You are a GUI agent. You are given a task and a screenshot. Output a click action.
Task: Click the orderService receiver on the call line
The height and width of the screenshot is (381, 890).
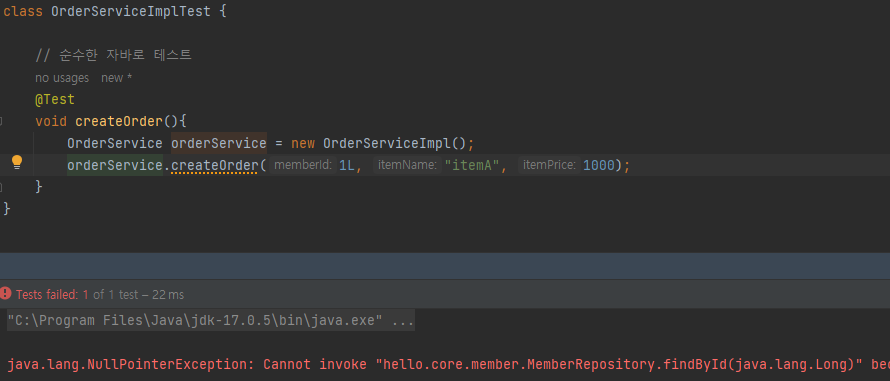[x=115, y=165]
